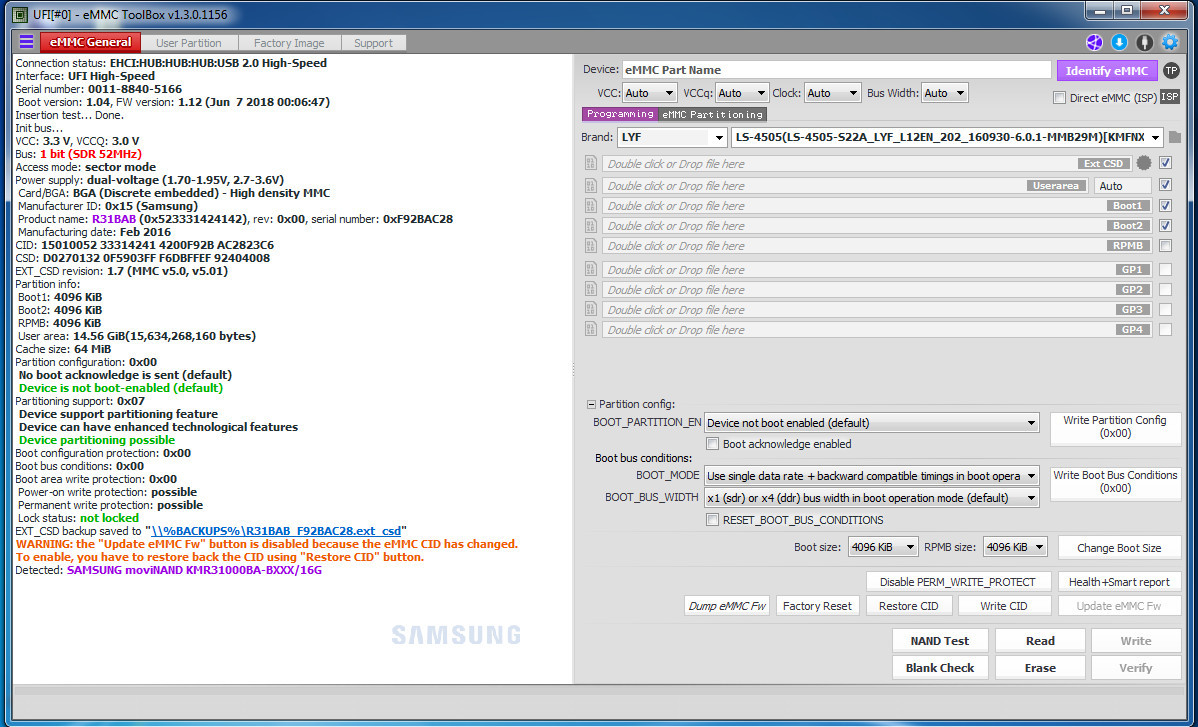
Task: Click the TP round icon
Action: coord(1170,70)
